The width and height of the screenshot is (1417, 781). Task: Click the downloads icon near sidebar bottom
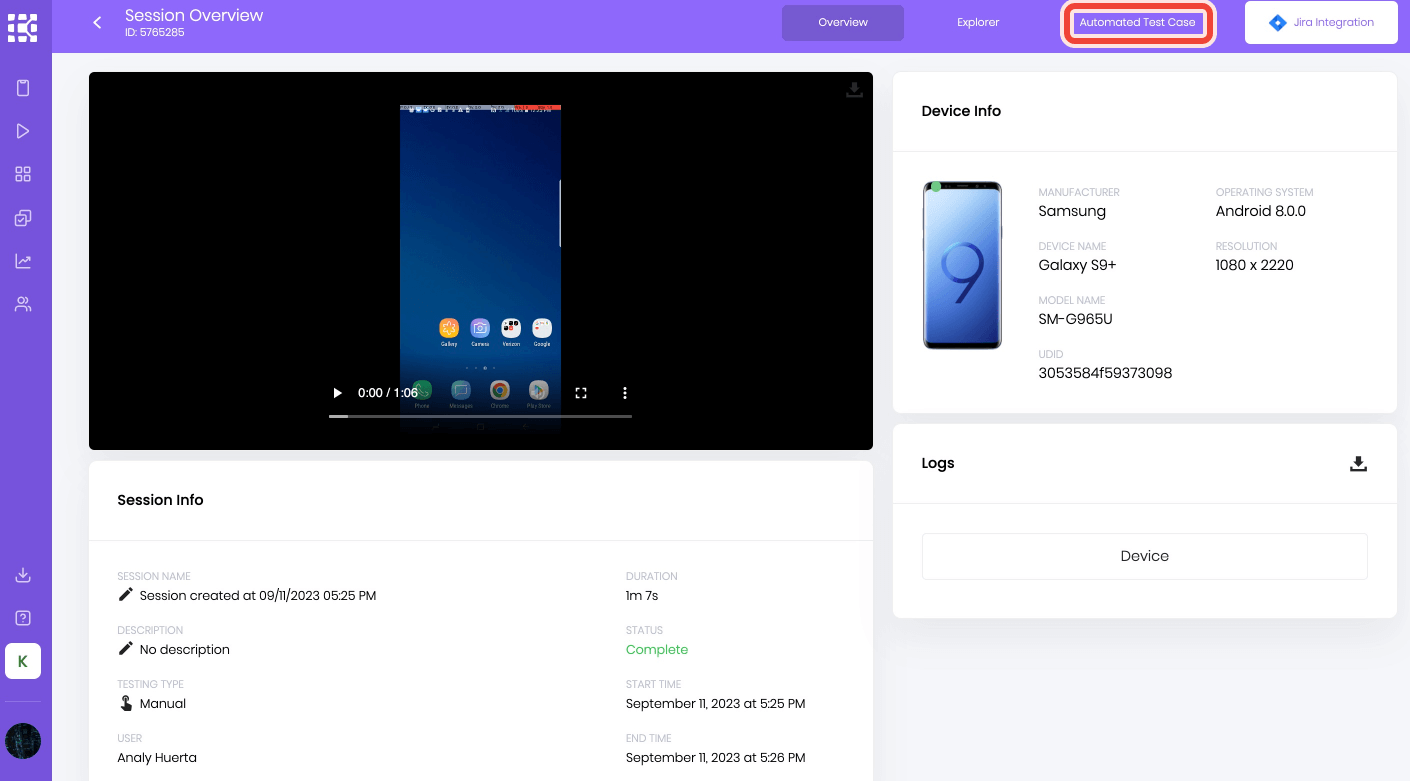(x=23, y=575)
